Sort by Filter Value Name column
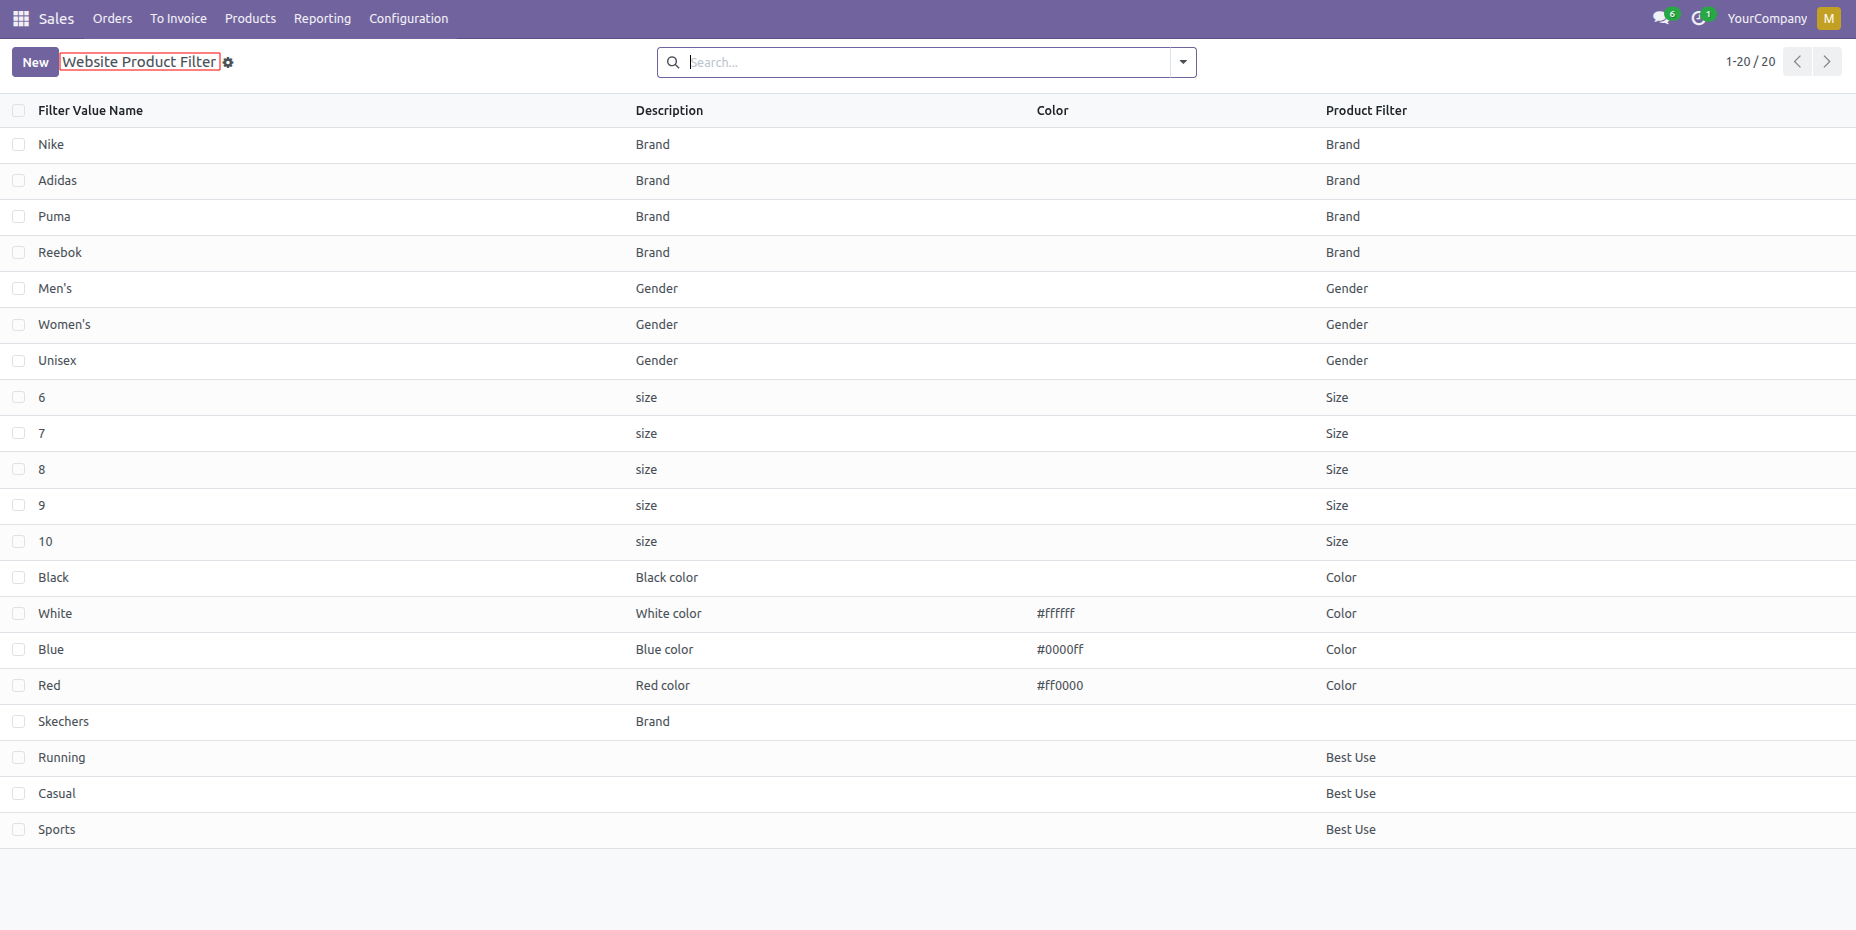Image resolution: width=1856 pixels, height=930 pixels. tap(90, 111)
